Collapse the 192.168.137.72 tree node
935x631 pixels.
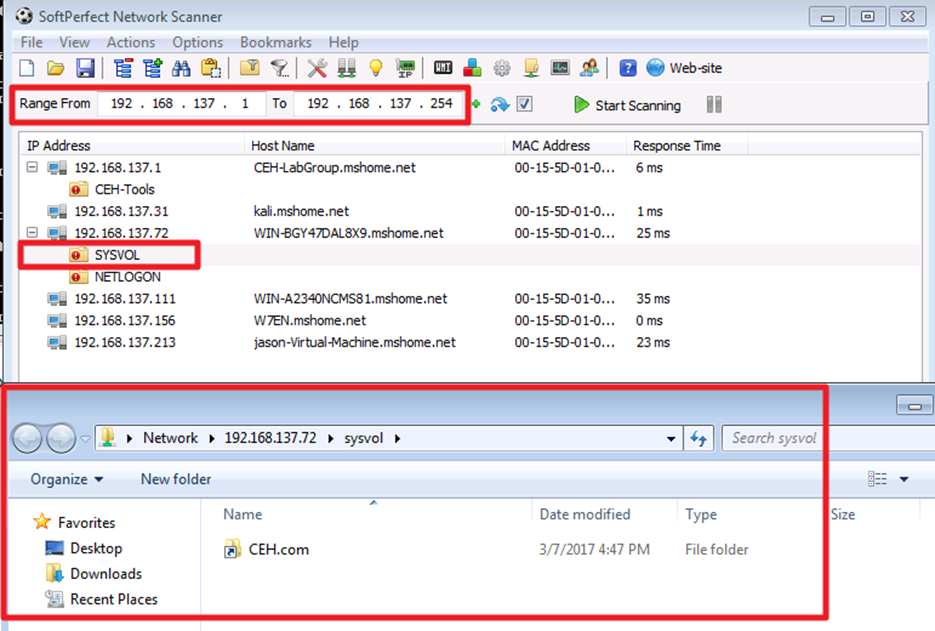(x=32, y=232)
